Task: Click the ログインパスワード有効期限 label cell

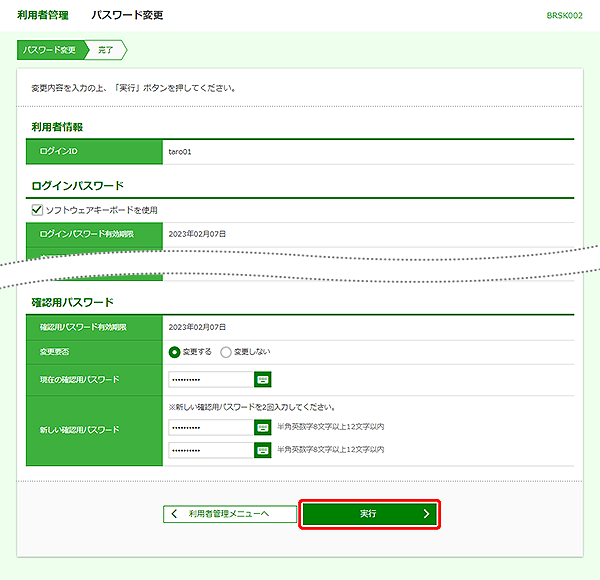Action: tap(95, 234)
